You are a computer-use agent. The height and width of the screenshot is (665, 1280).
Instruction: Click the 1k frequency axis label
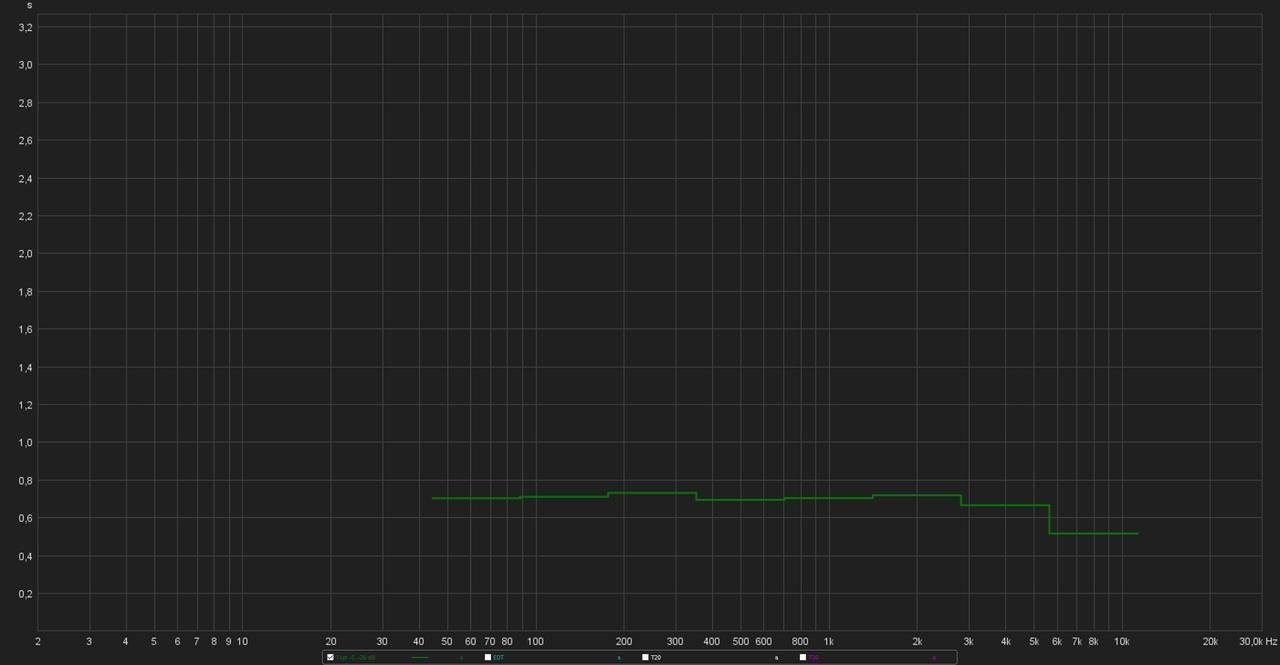(x=828, y=641)
